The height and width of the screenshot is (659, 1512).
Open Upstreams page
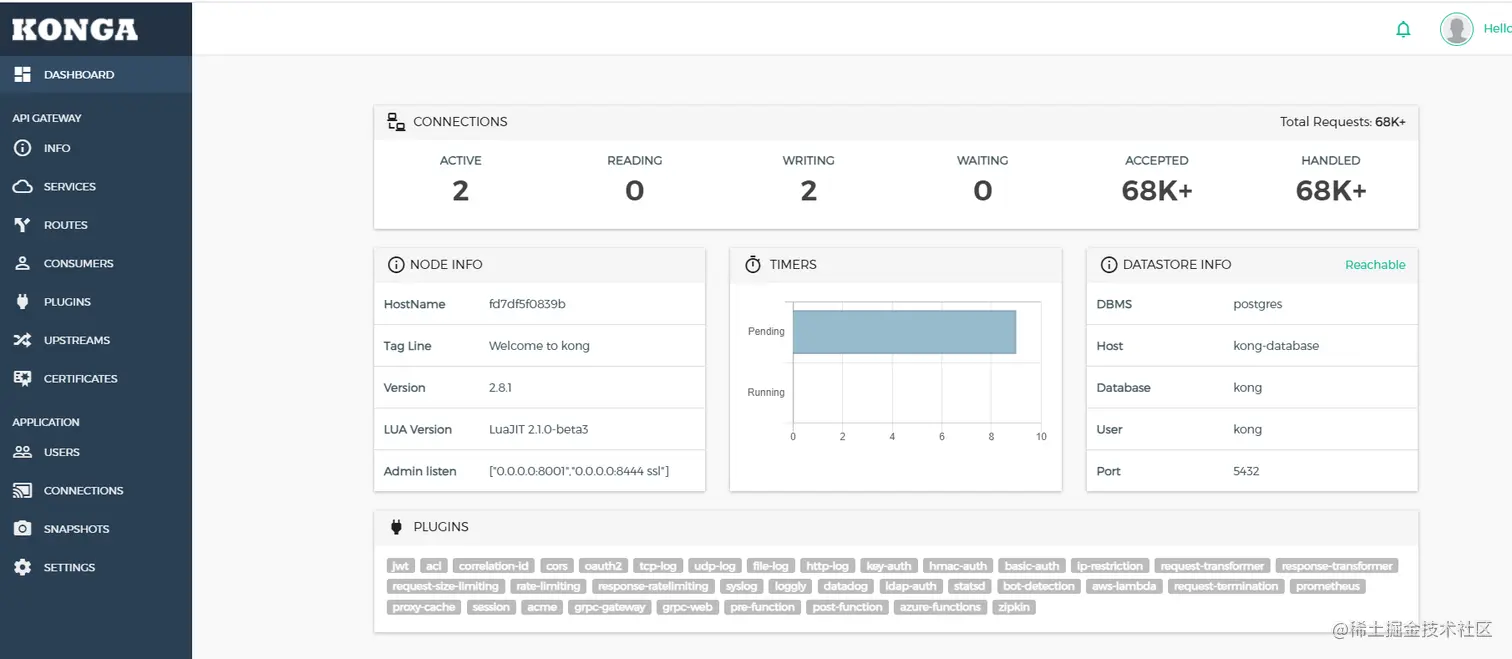tap(96, 340)
